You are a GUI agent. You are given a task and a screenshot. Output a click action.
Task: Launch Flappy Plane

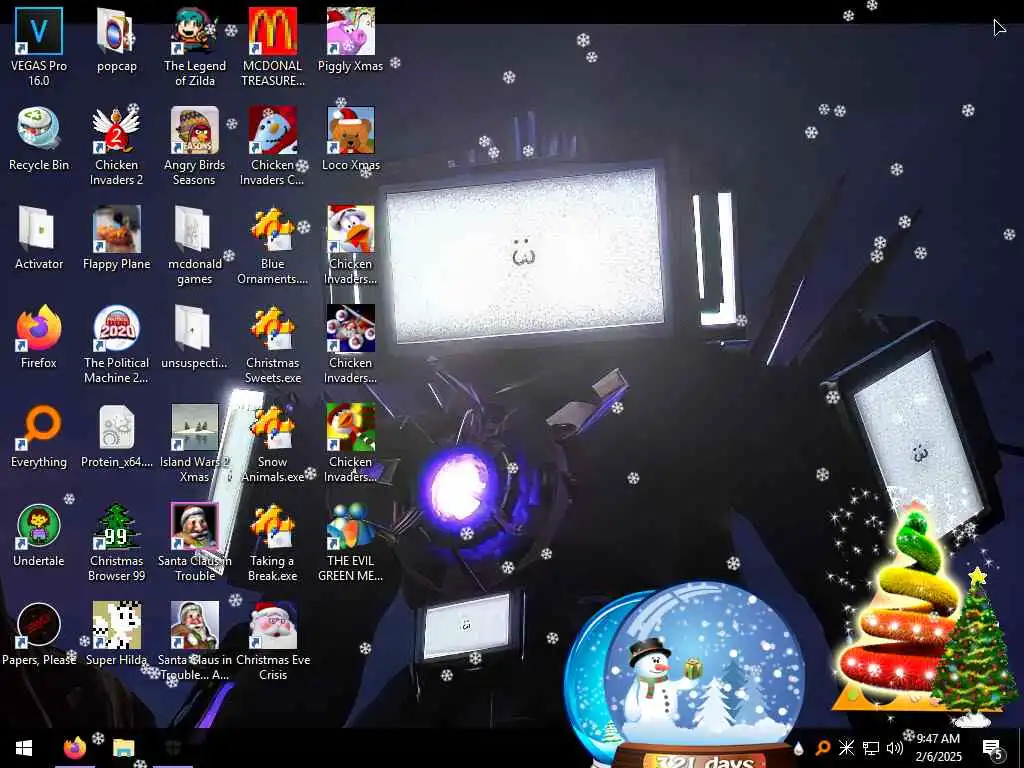point(116,238)
